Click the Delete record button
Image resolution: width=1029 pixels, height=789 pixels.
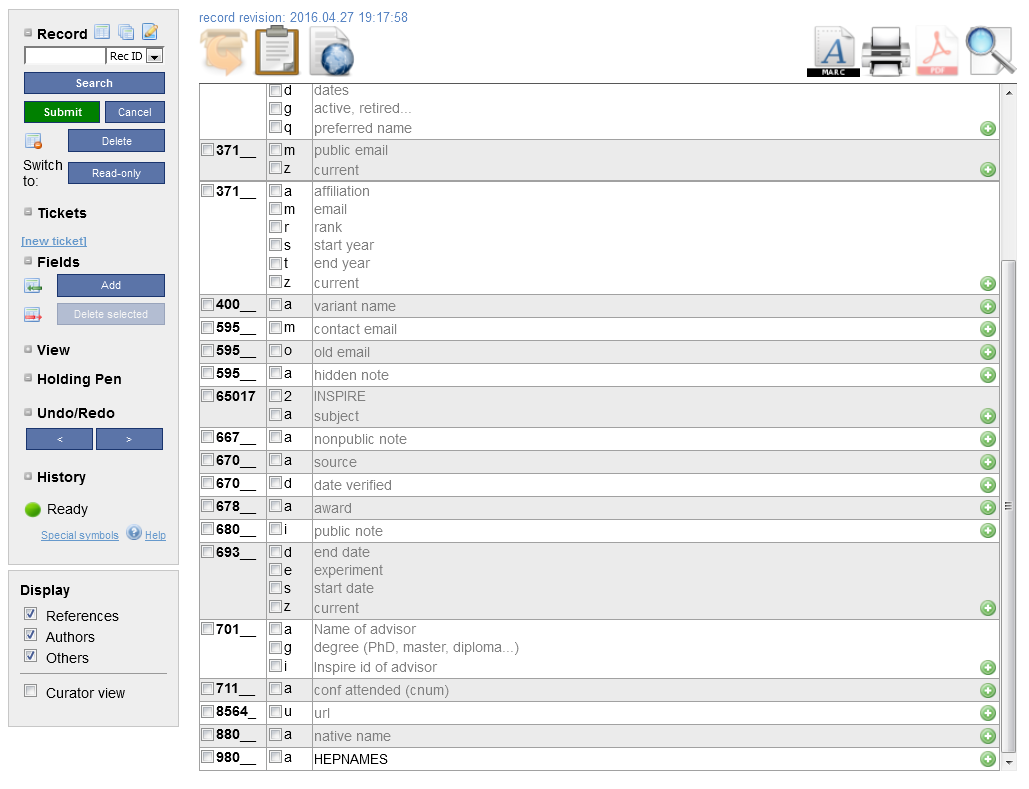tap(116, 141)
